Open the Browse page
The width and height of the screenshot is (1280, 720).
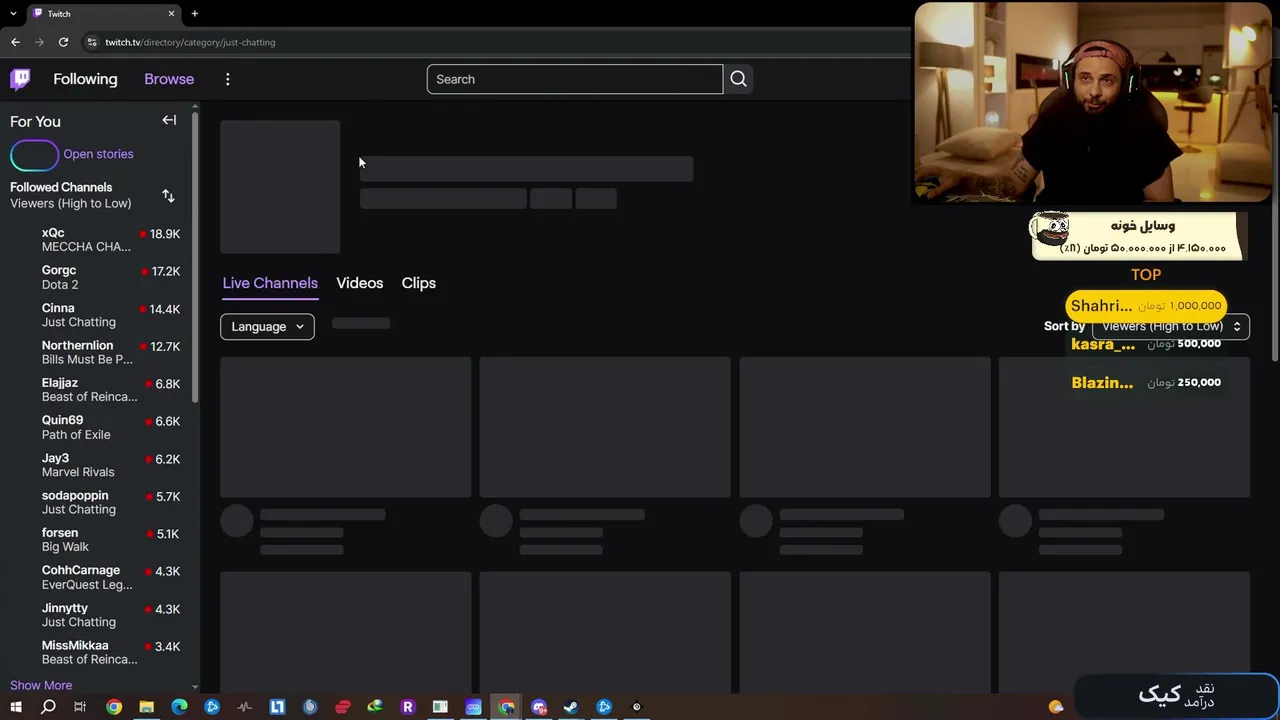[169, 79]
